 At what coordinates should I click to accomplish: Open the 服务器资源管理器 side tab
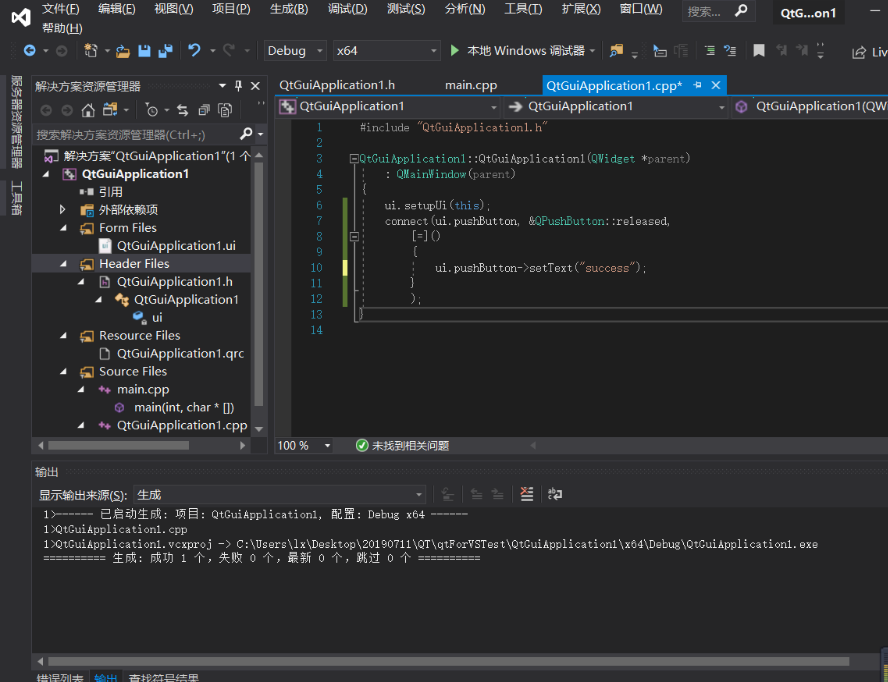tap(17, 122)
